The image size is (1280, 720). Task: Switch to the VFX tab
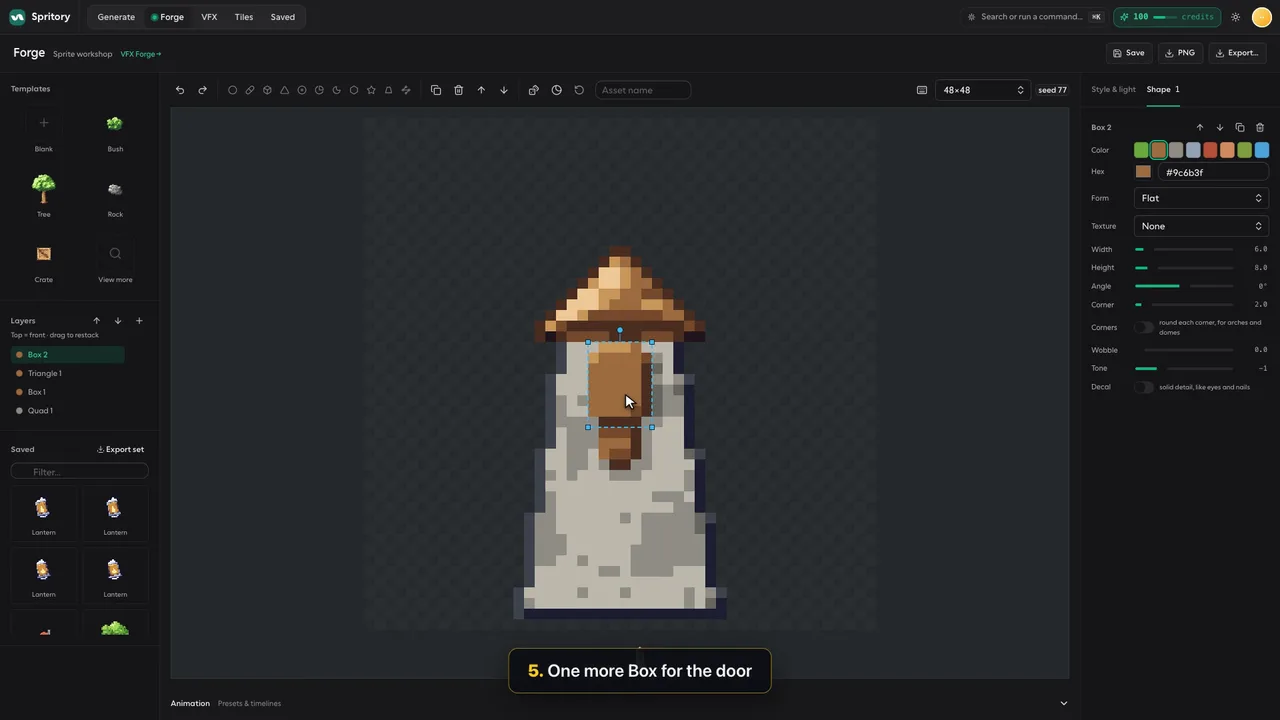209,17
